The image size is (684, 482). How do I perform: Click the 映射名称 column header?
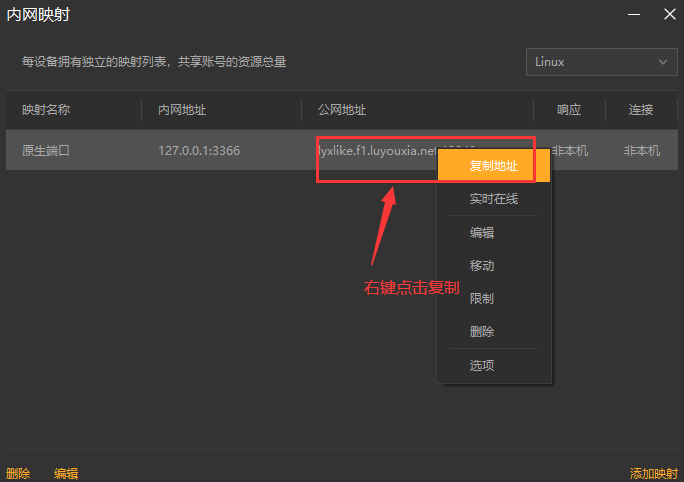coord(46,109)
